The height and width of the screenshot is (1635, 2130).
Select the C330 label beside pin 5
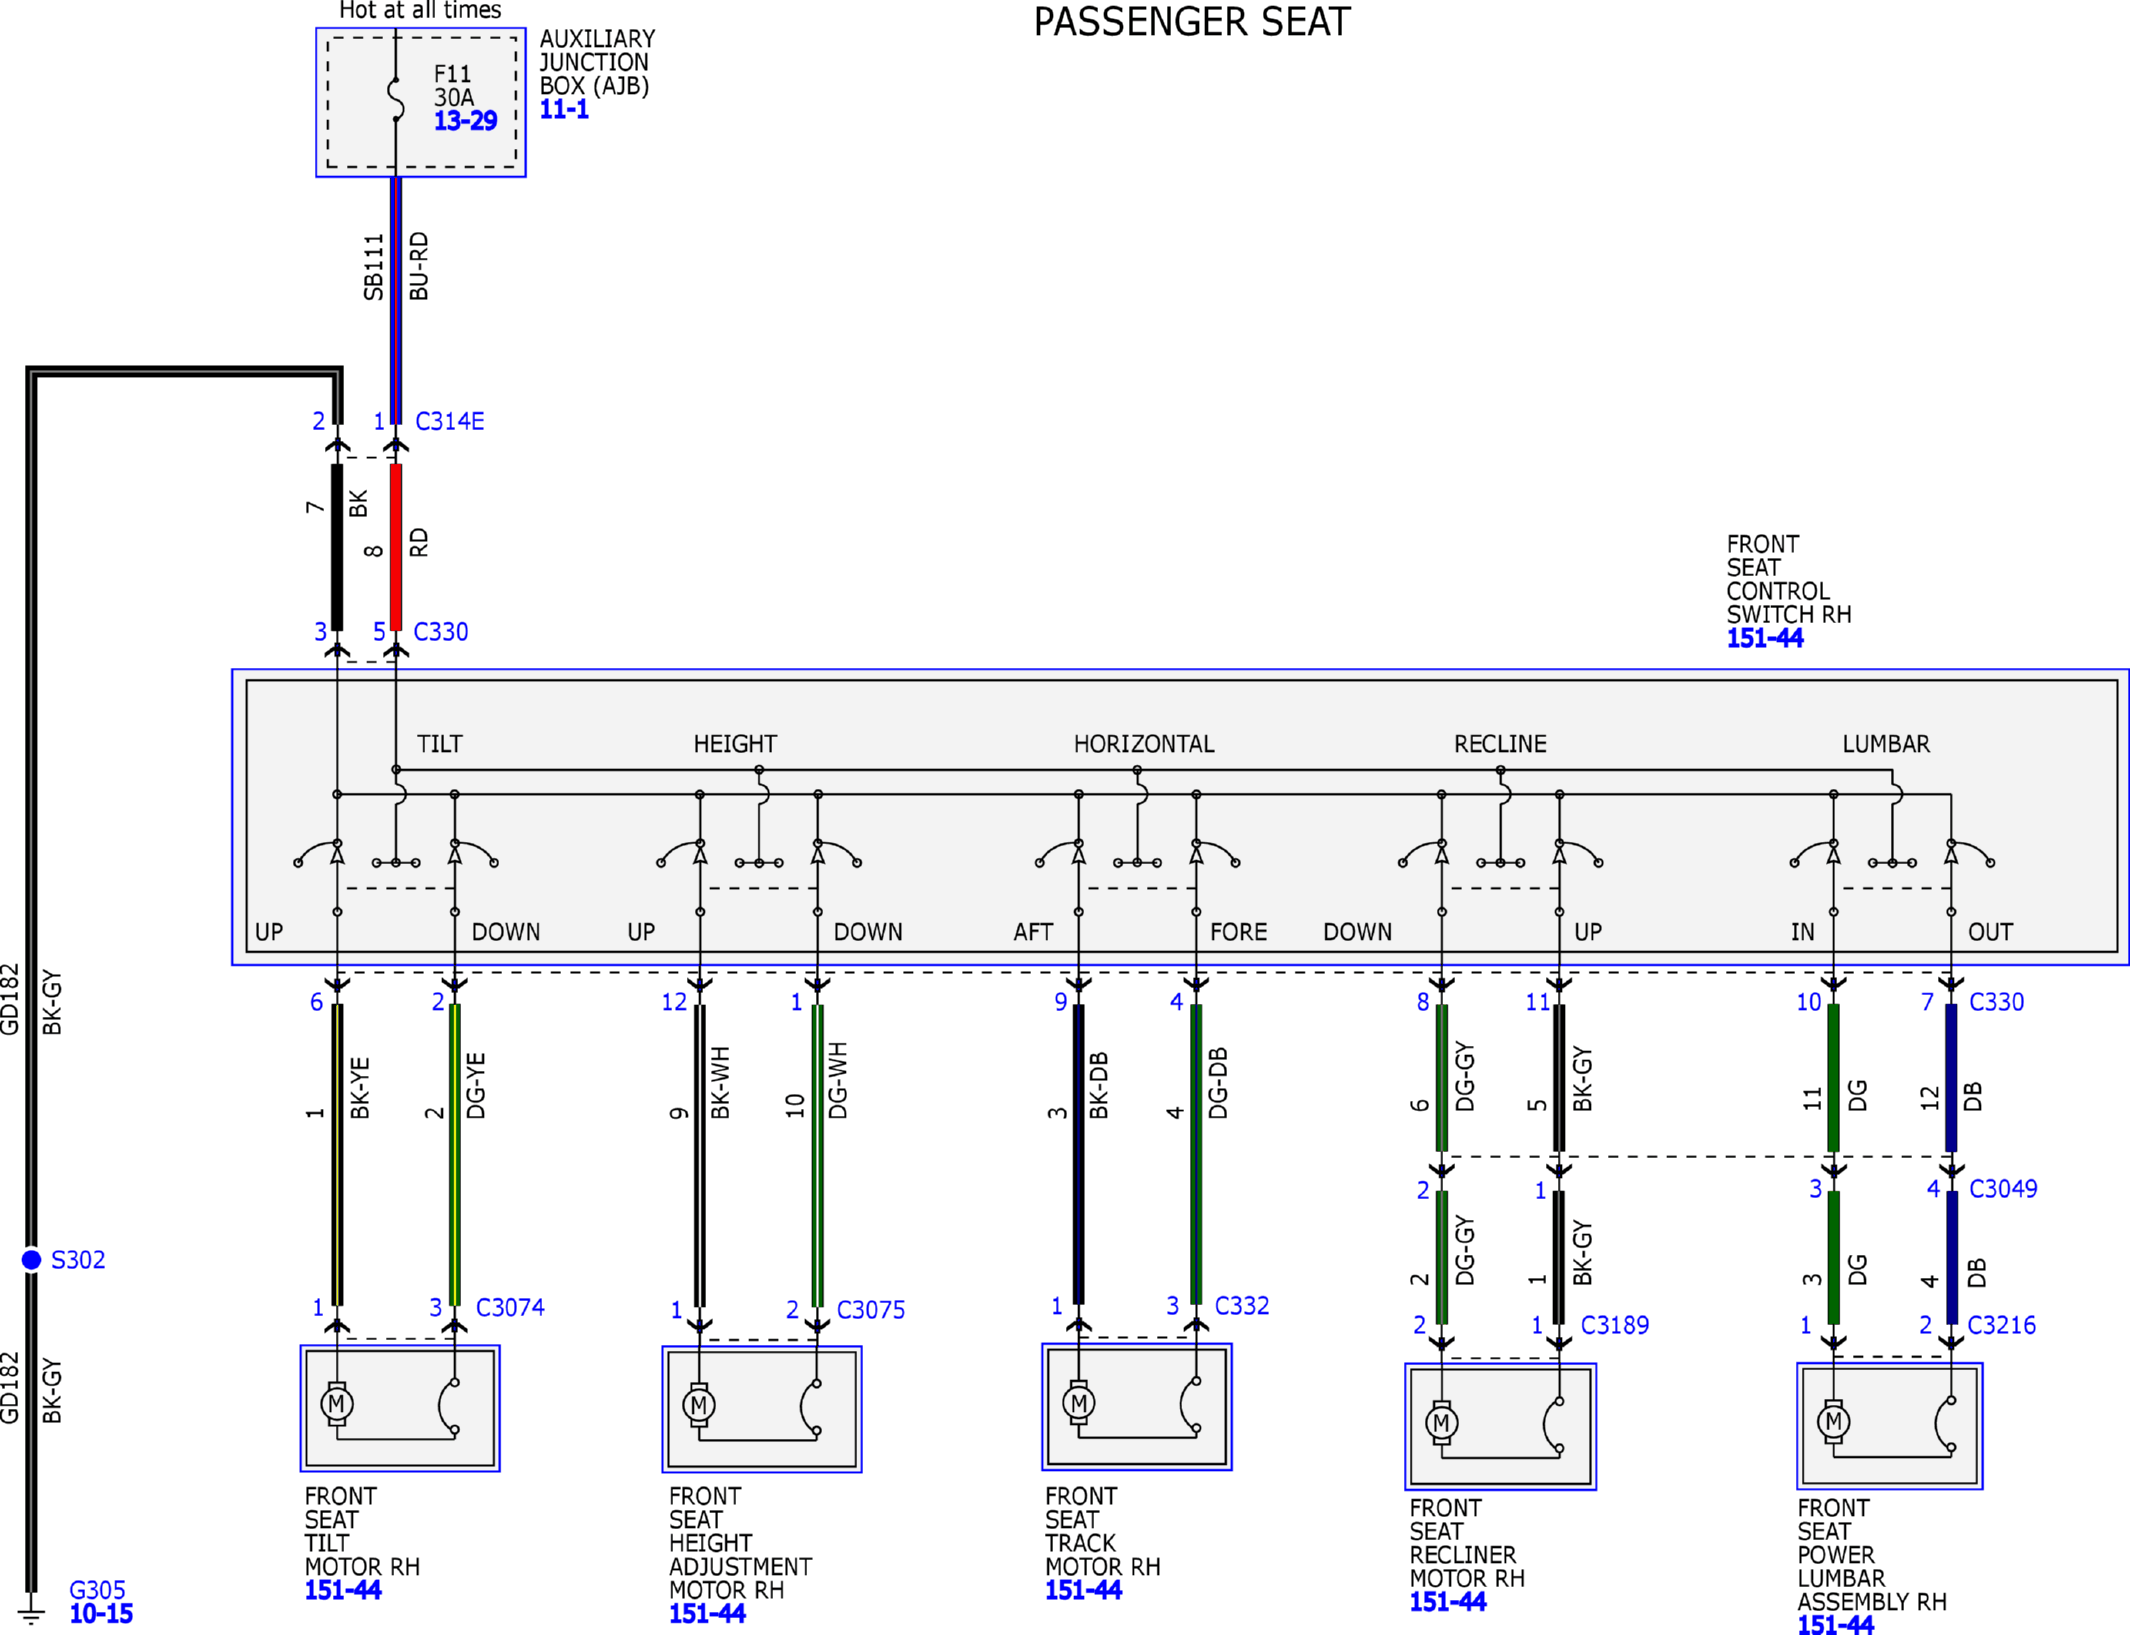tap(440, 632)
